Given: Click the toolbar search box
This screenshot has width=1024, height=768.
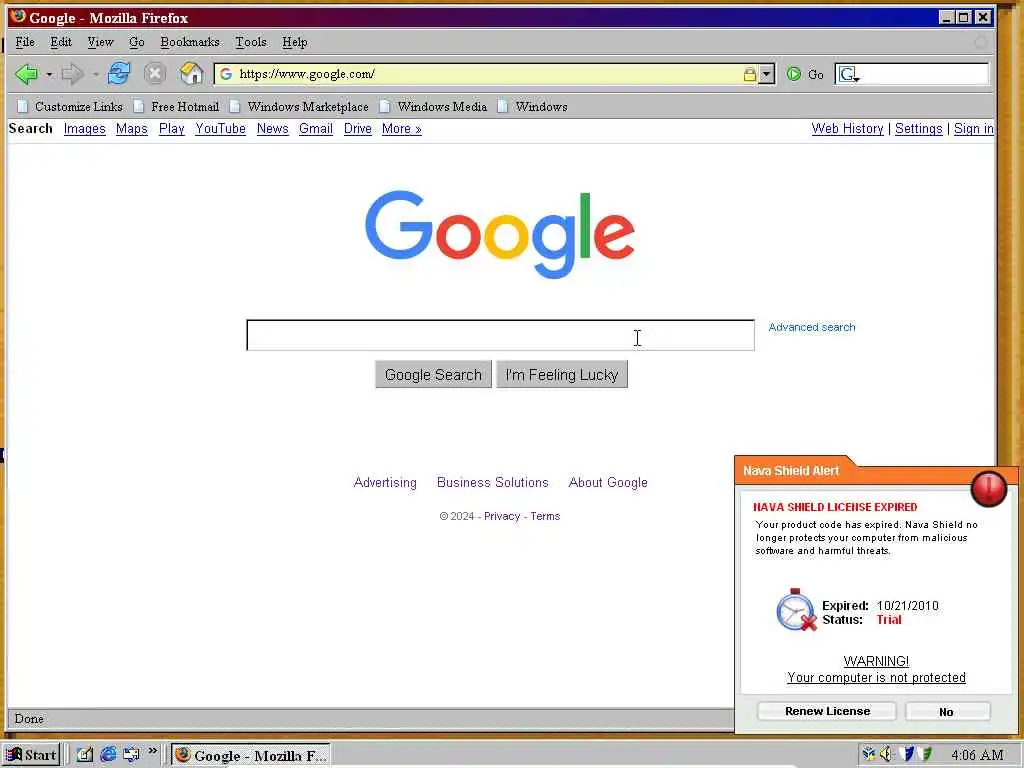Looking at the screenshot, I should point(912,74).
